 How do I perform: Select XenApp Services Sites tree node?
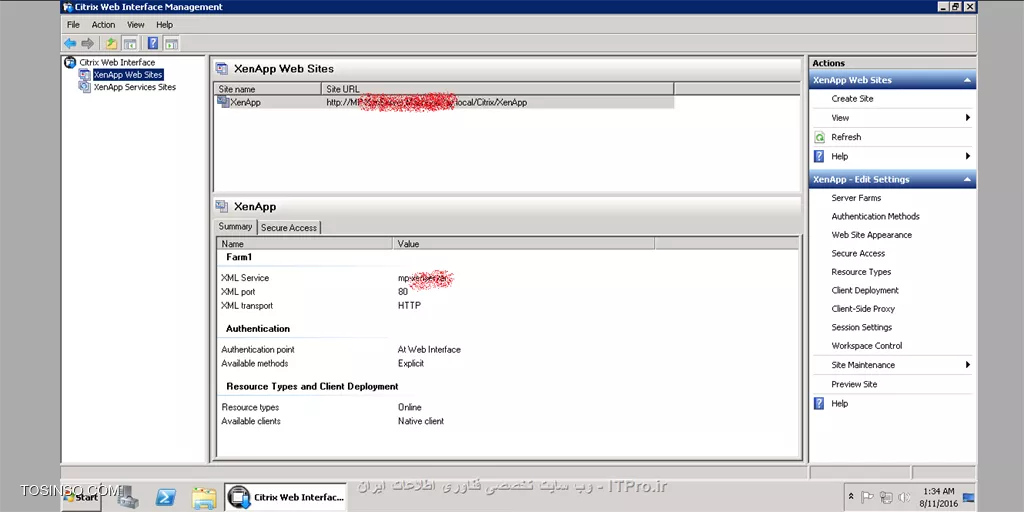click(x=135, y=87)
